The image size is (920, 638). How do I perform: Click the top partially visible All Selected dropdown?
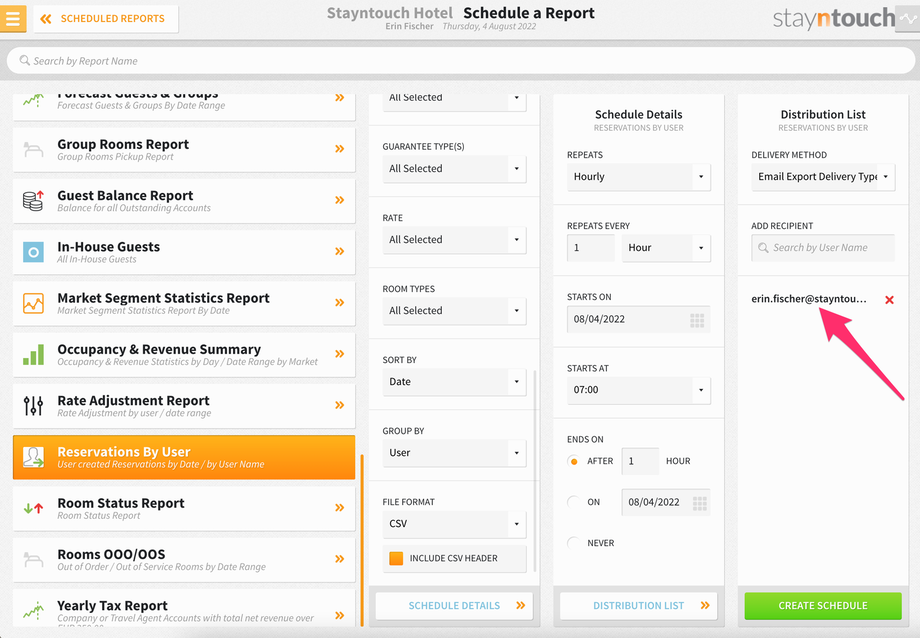pos(454,101)
